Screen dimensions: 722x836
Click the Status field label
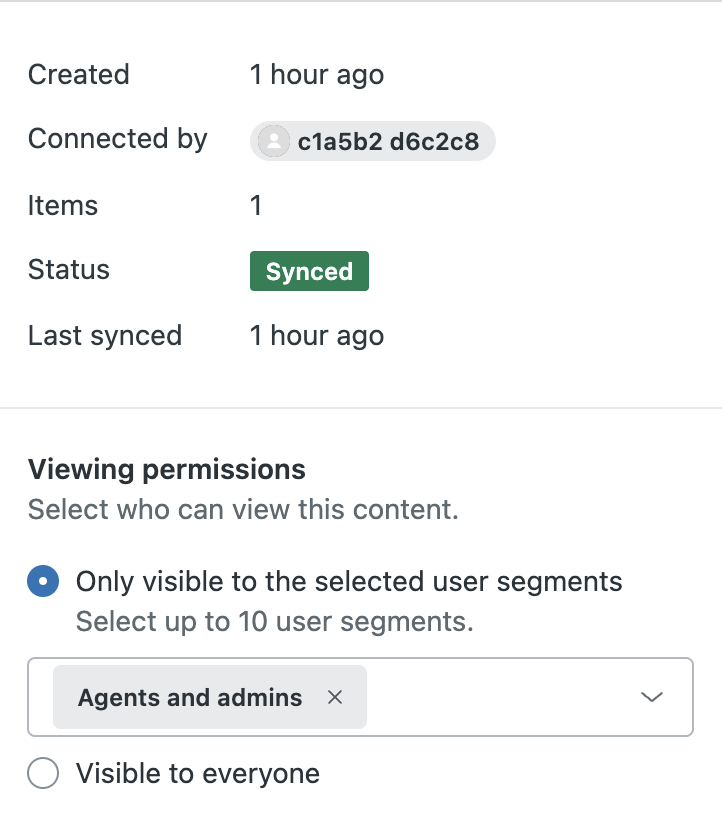coord(69,270)
